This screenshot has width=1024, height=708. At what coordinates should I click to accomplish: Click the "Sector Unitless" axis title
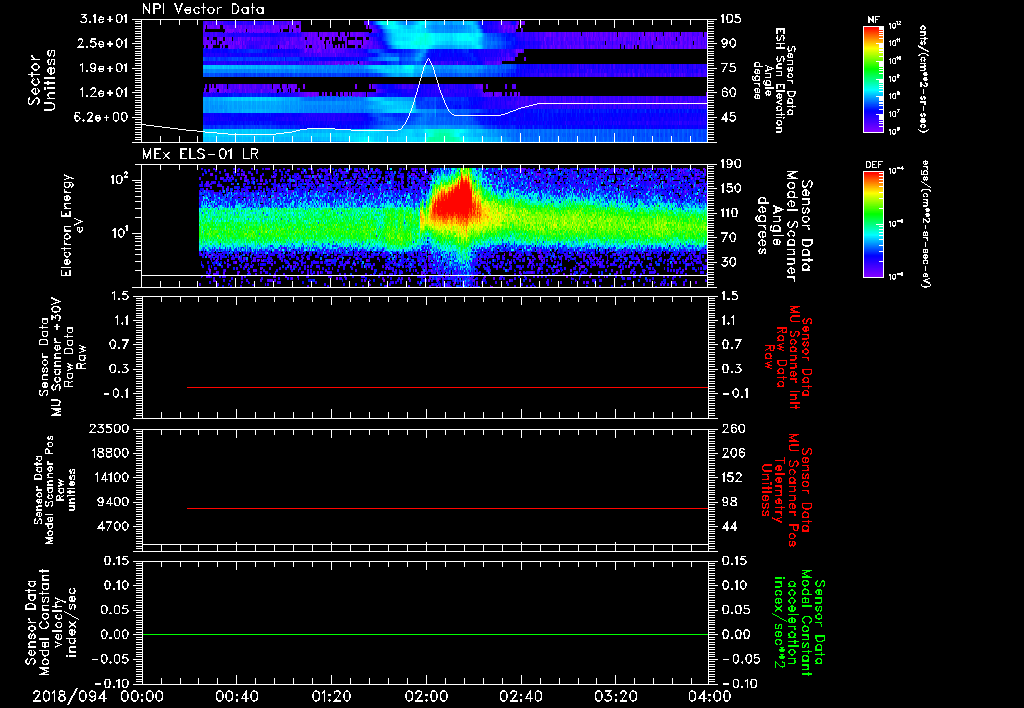coord(42,80)
